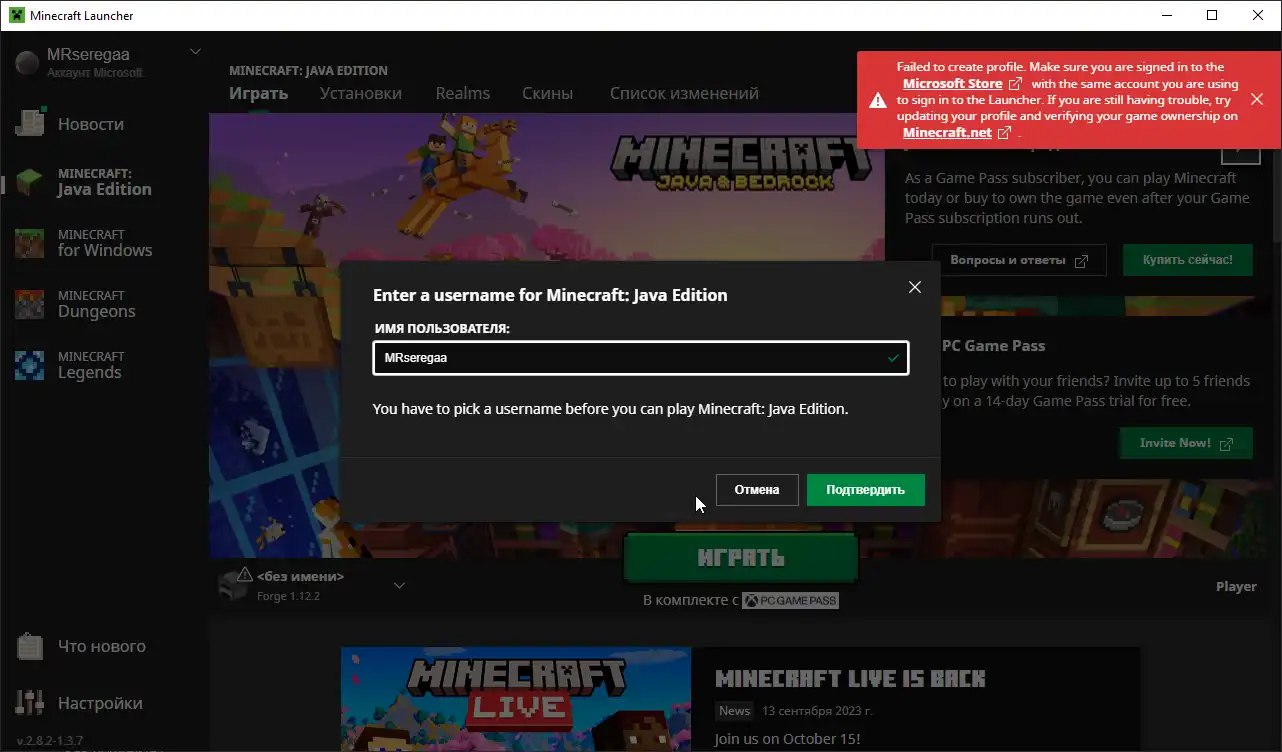Click the username input field
The height and width of the screenshot is (752, 1282).
tap(630, 357)
